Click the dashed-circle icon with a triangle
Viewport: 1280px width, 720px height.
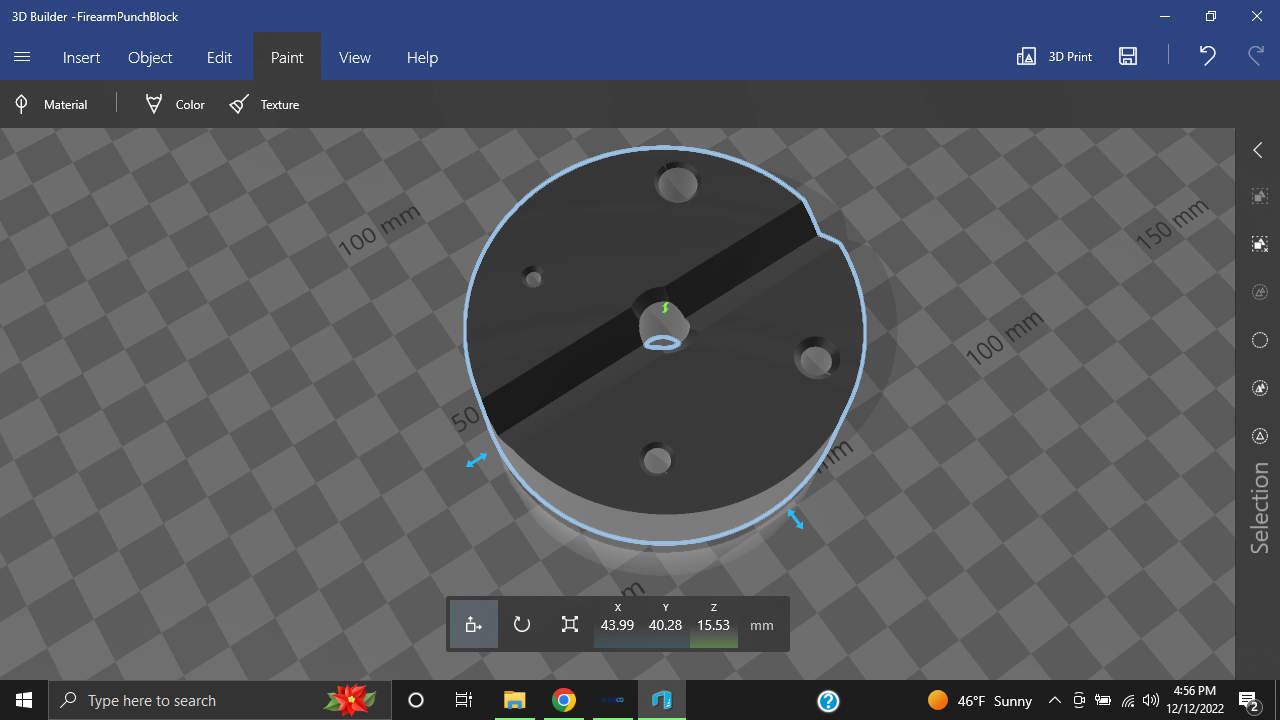pyautogui.click(x=1260, y=436)
